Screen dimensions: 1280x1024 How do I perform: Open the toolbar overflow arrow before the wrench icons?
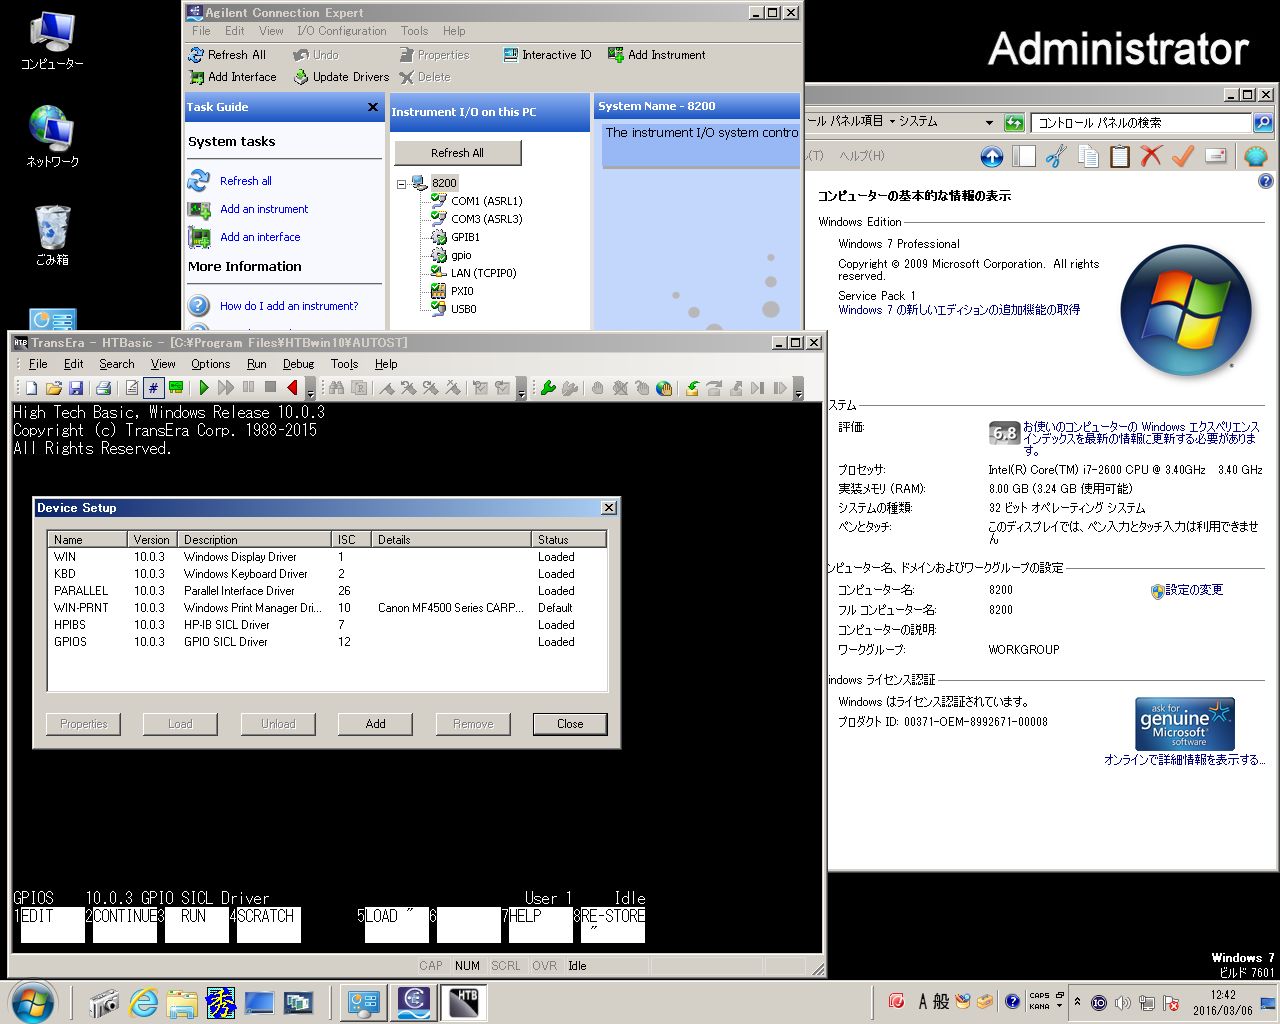(x=521, y=389)
